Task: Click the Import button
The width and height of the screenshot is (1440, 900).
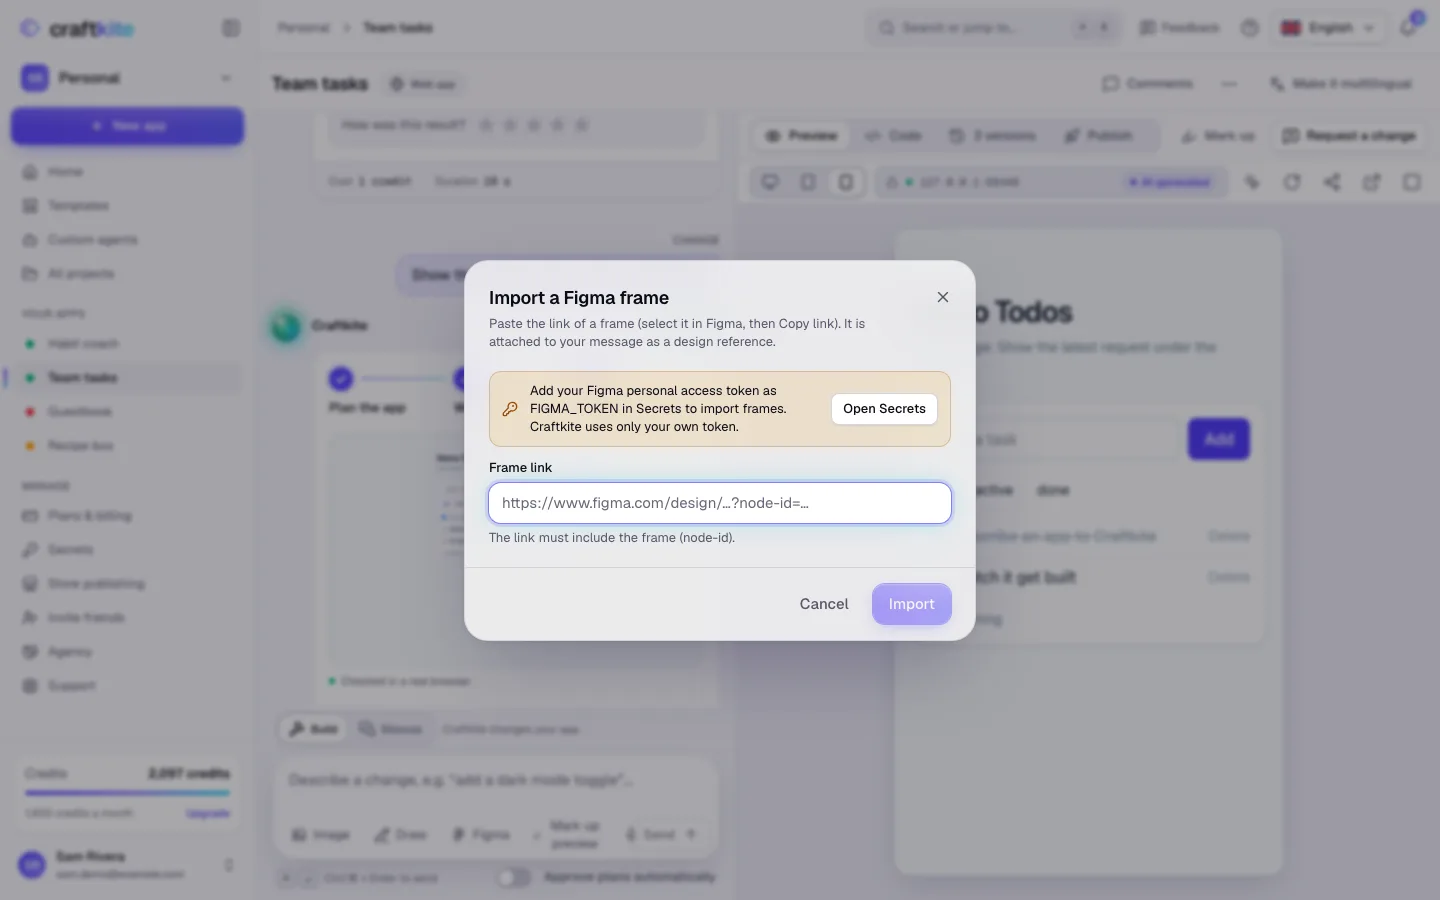Action: [911, 604]
